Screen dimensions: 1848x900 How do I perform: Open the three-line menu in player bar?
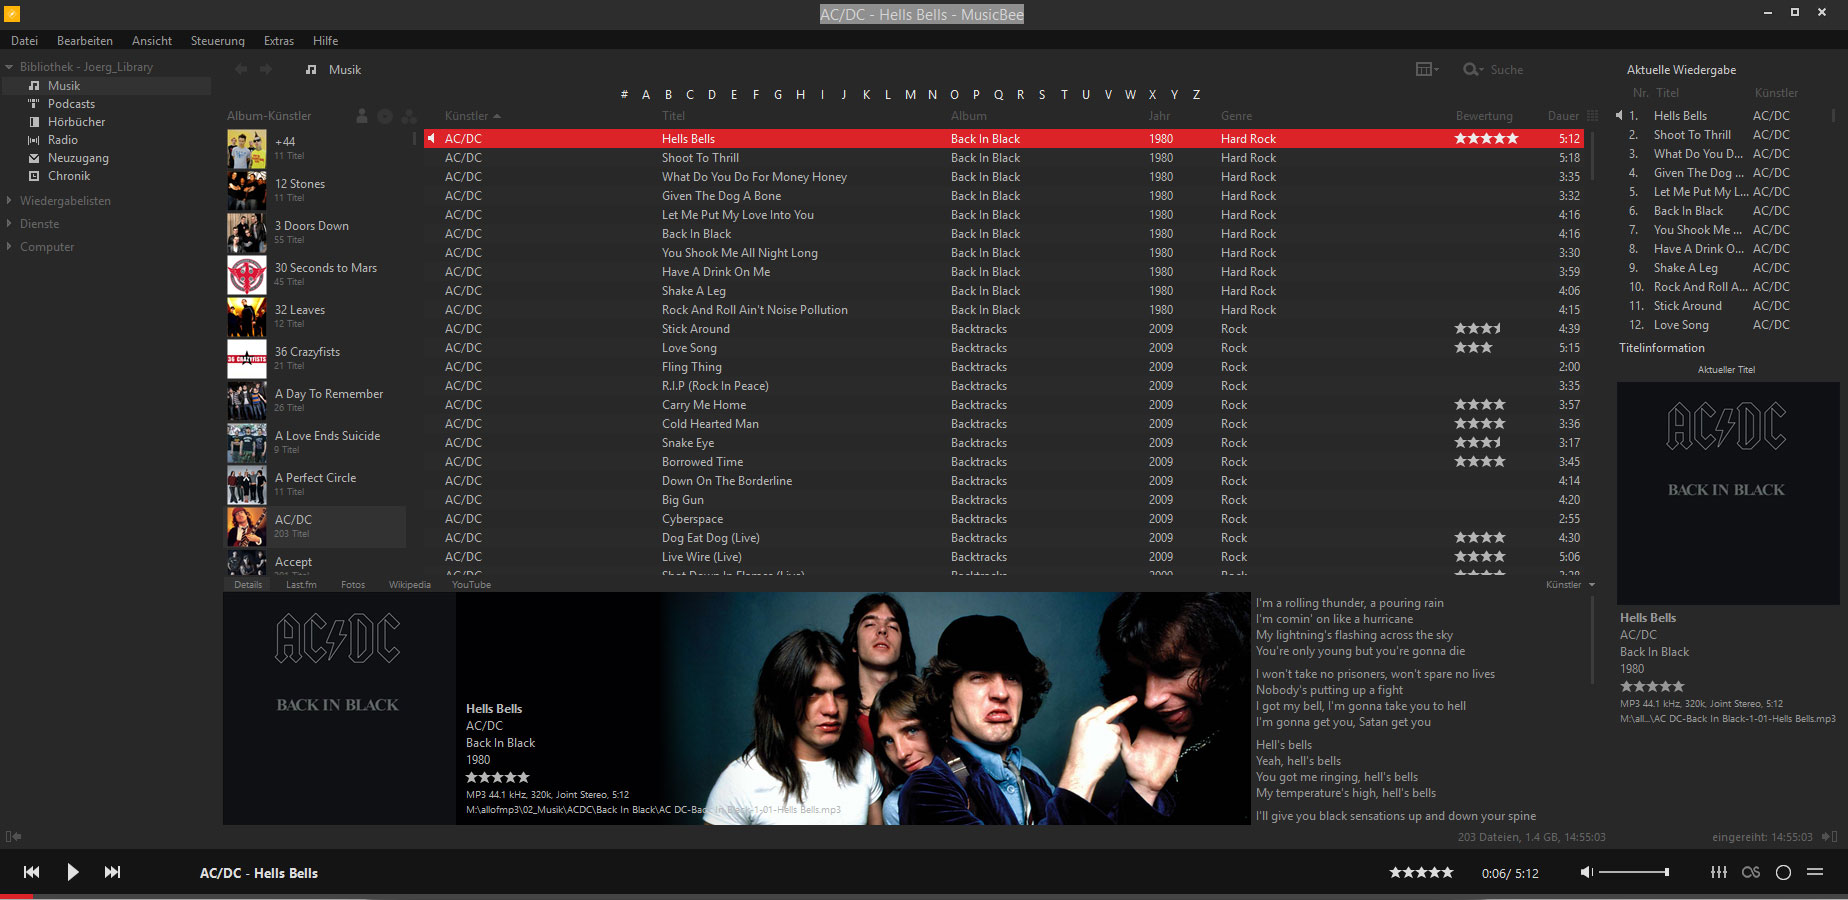1815,872
